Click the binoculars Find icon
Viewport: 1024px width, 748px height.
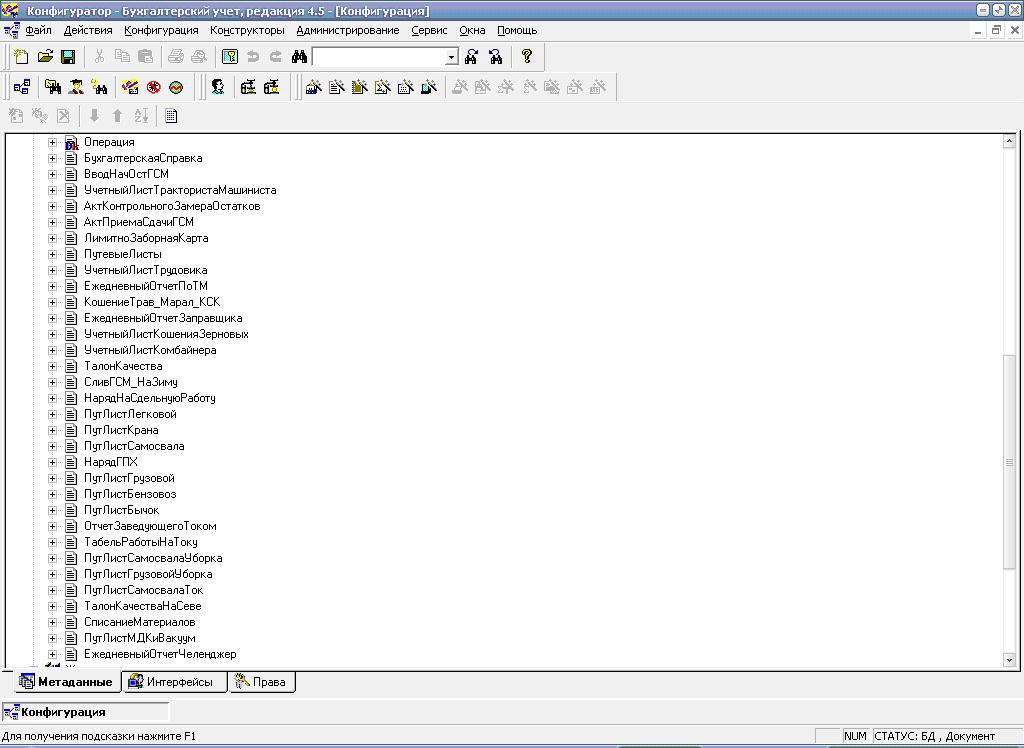tap(299, 57)
